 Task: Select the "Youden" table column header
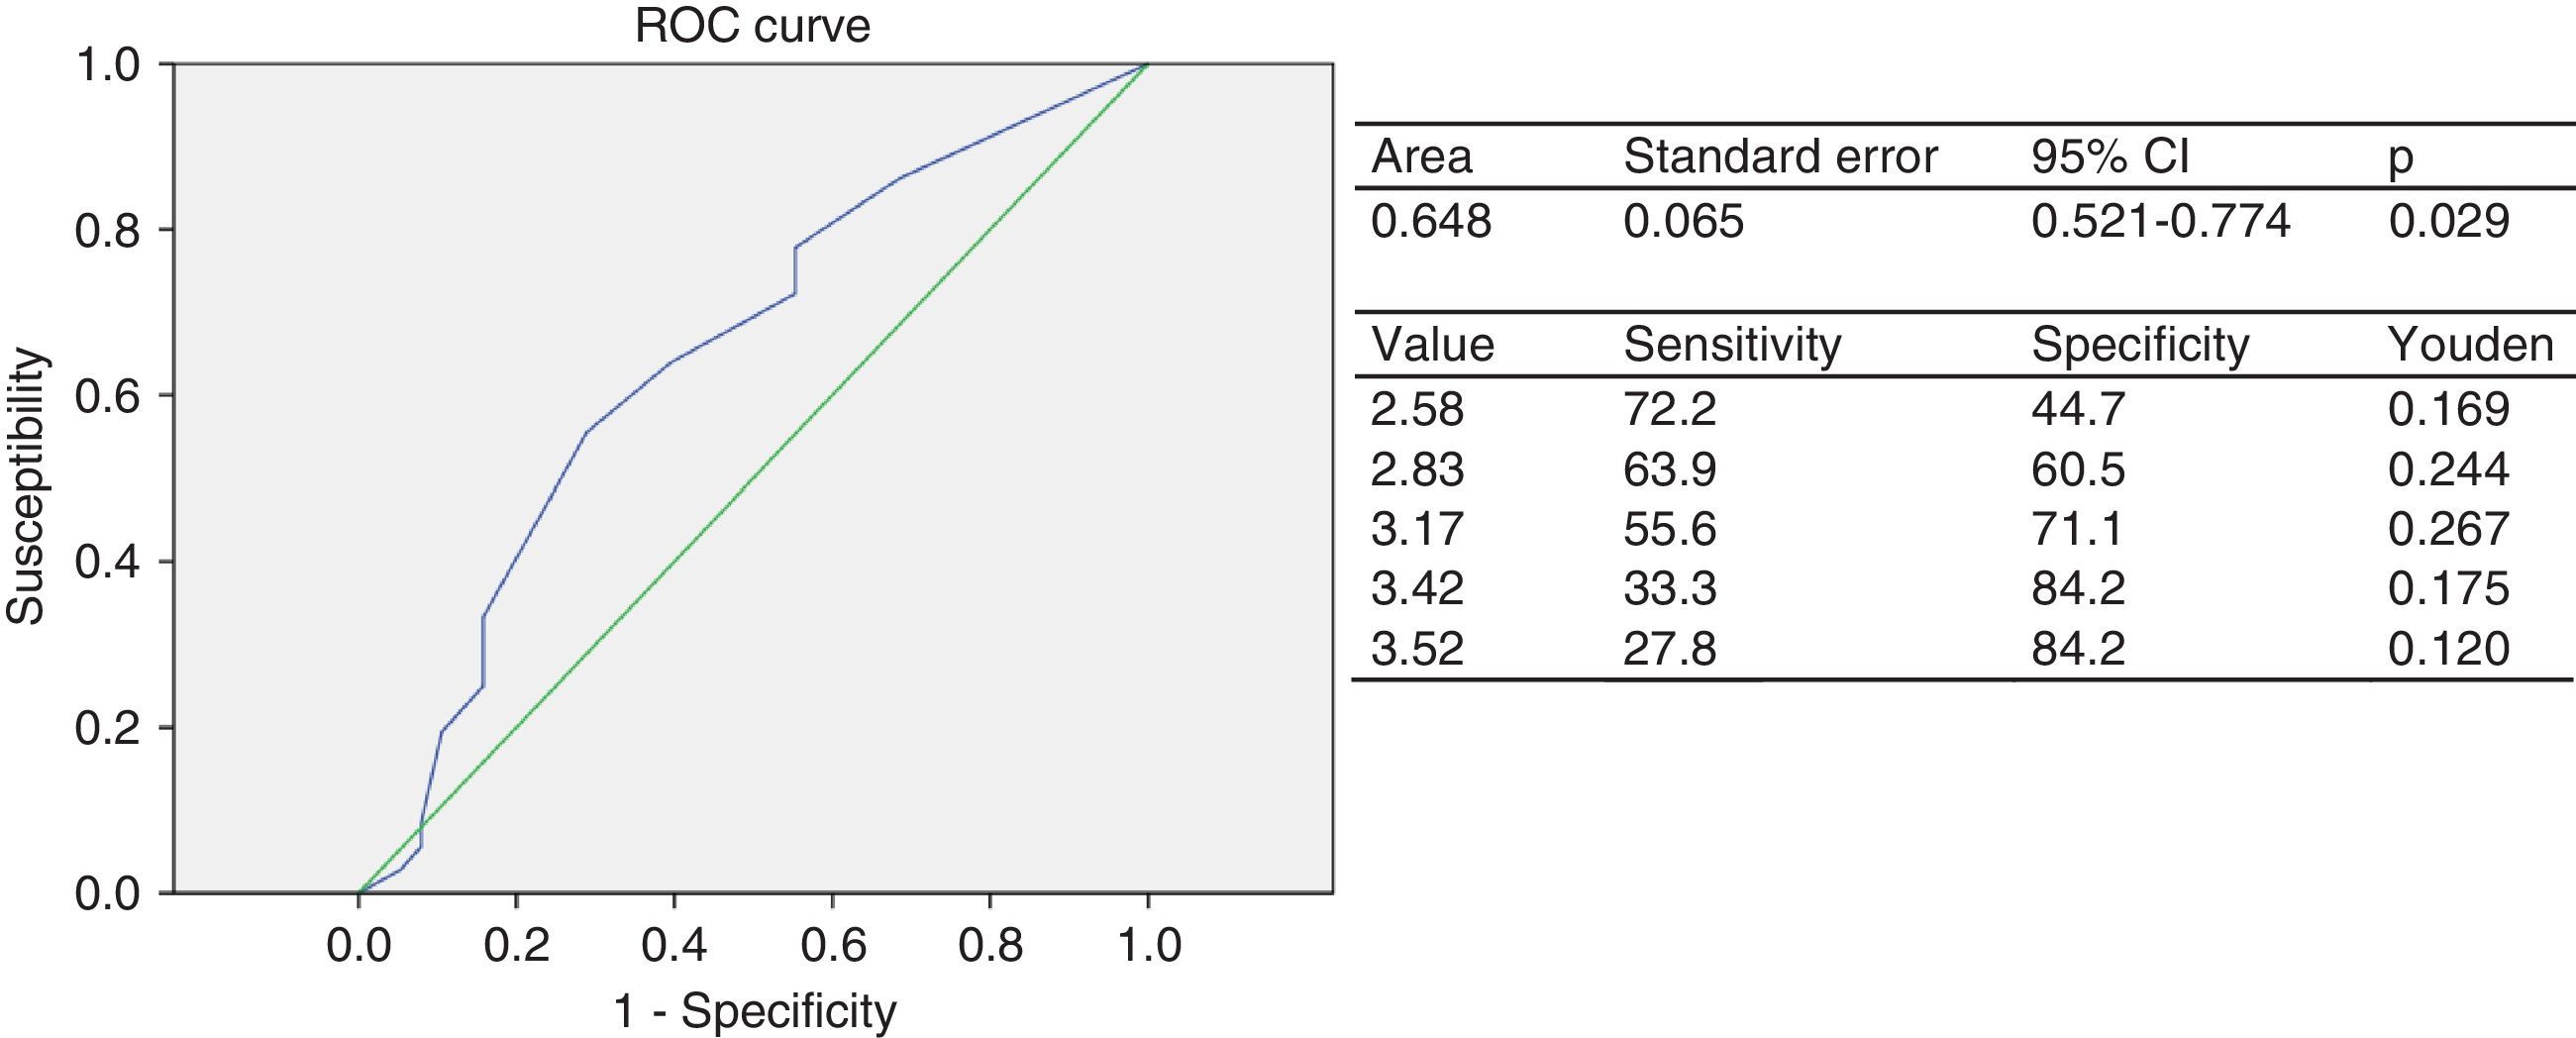[2470, 345]
